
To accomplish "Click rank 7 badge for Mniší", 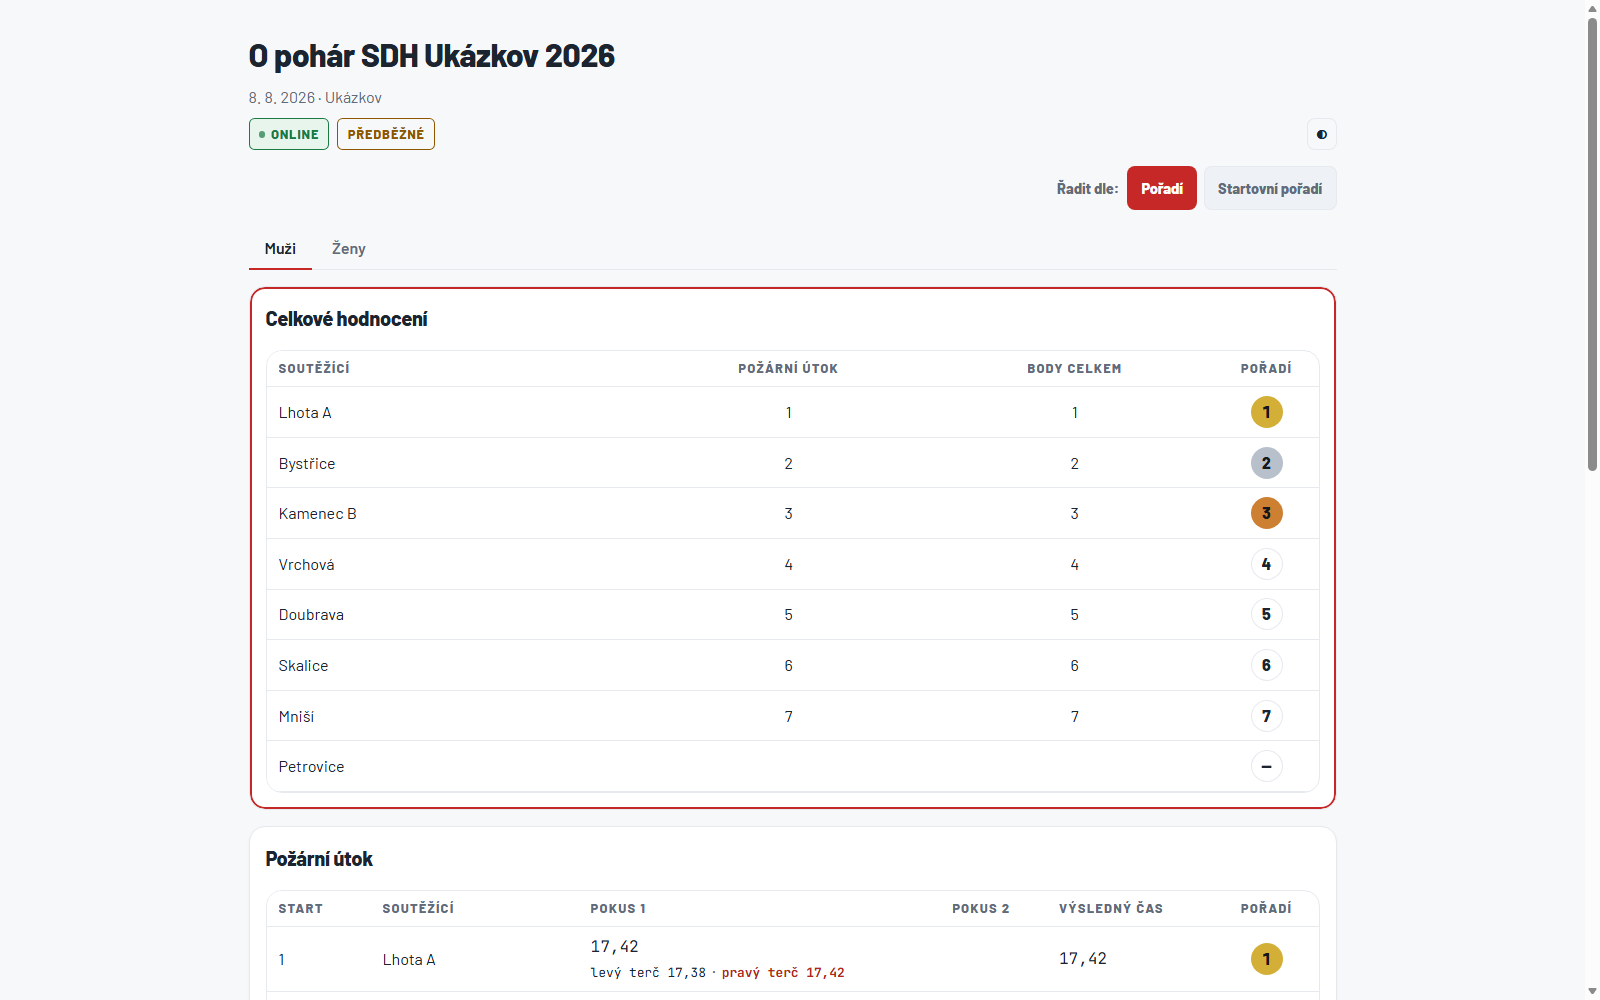I will coord(1266,716).
